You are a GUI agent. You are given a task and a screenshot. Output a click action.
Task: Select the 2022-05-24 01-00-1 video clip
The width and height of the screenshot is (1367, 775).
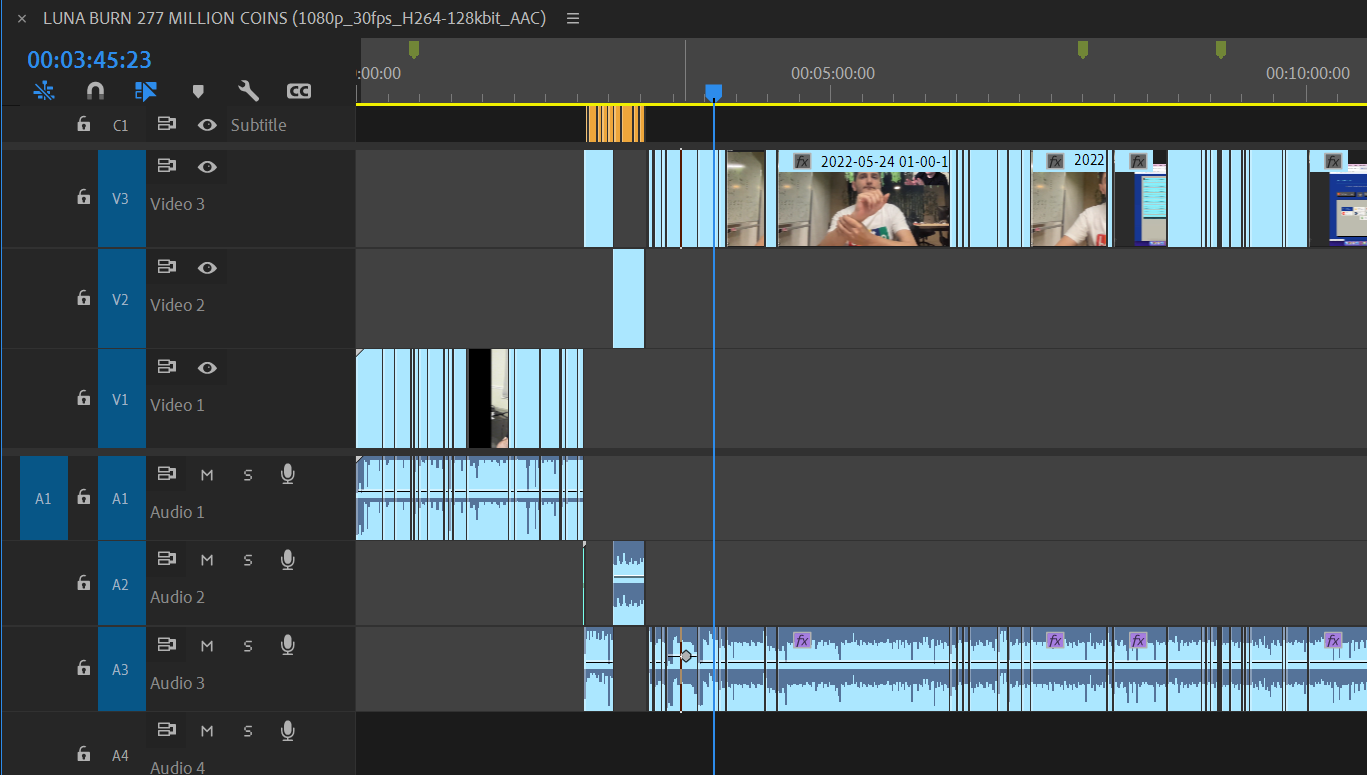click(x=863, y=198)
